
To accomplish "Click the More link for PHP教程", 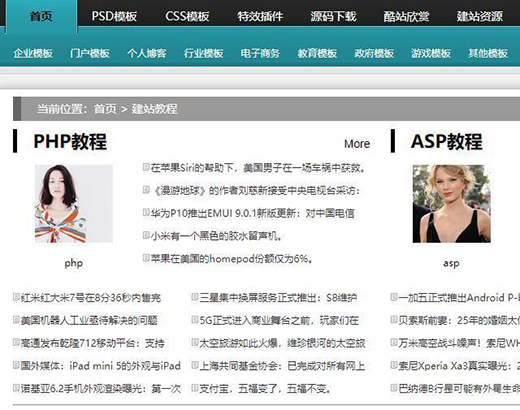I will pos(357,144).
